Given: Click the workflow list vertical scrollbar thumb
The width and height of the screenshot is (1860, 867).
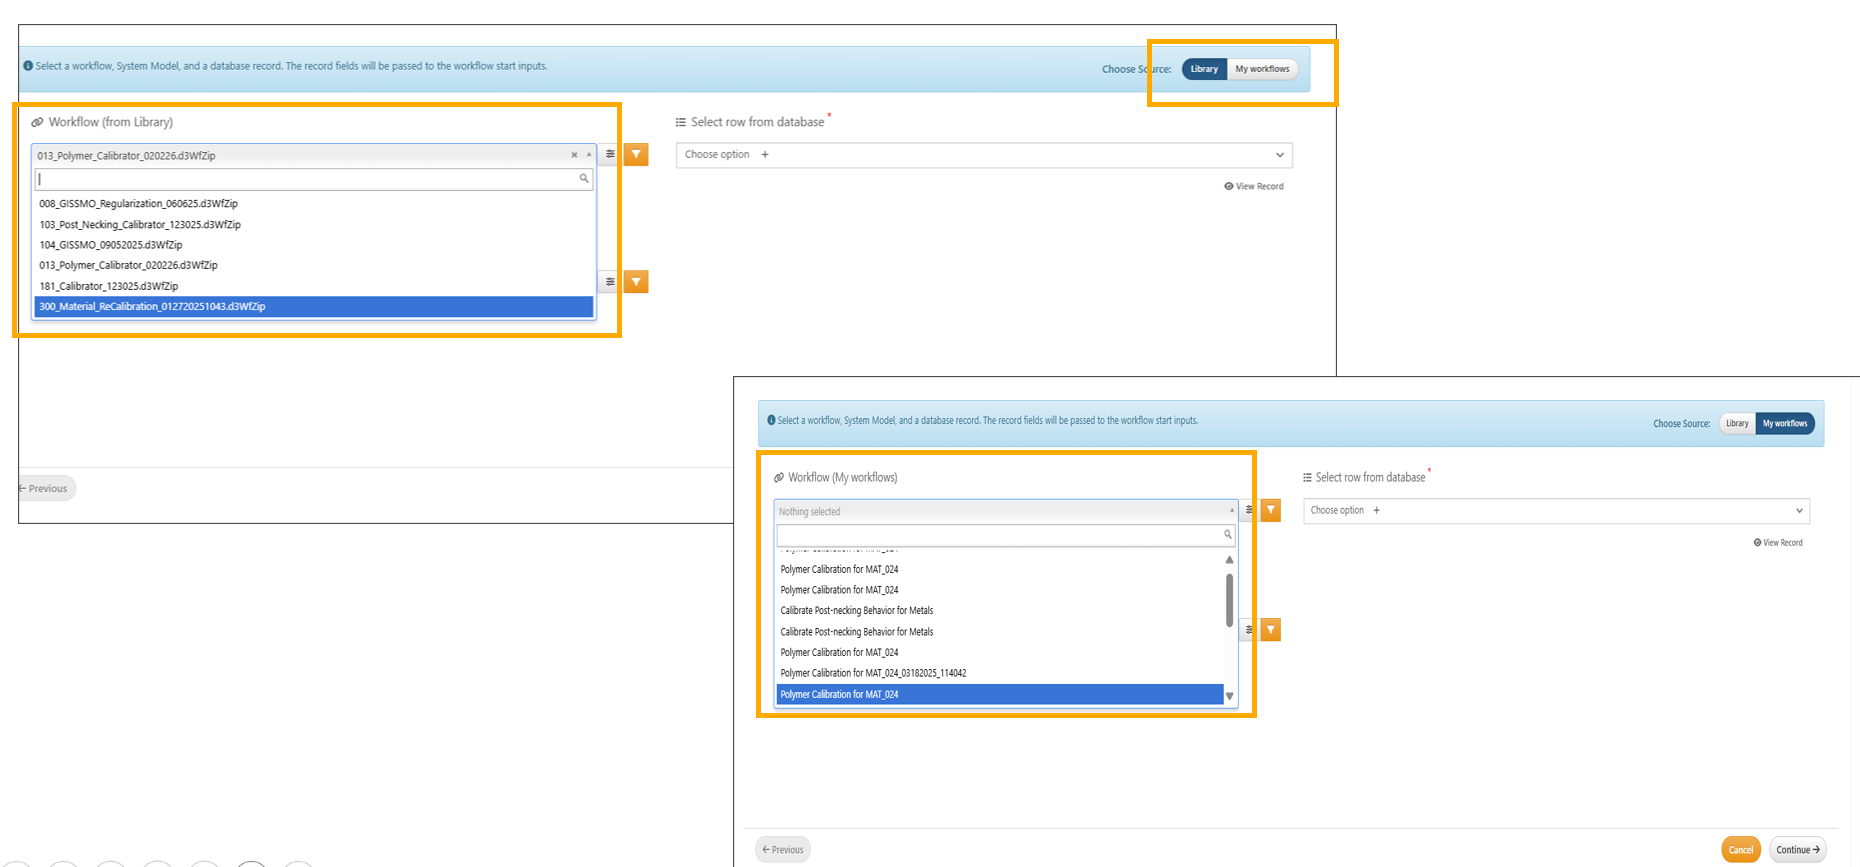Looking at the screenshot, I should (x=1229, y=600).
